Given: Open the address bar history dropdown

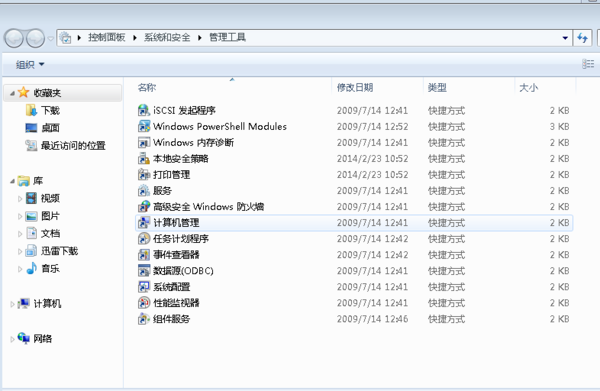Looking at the screenshot, I should point(565,38).
